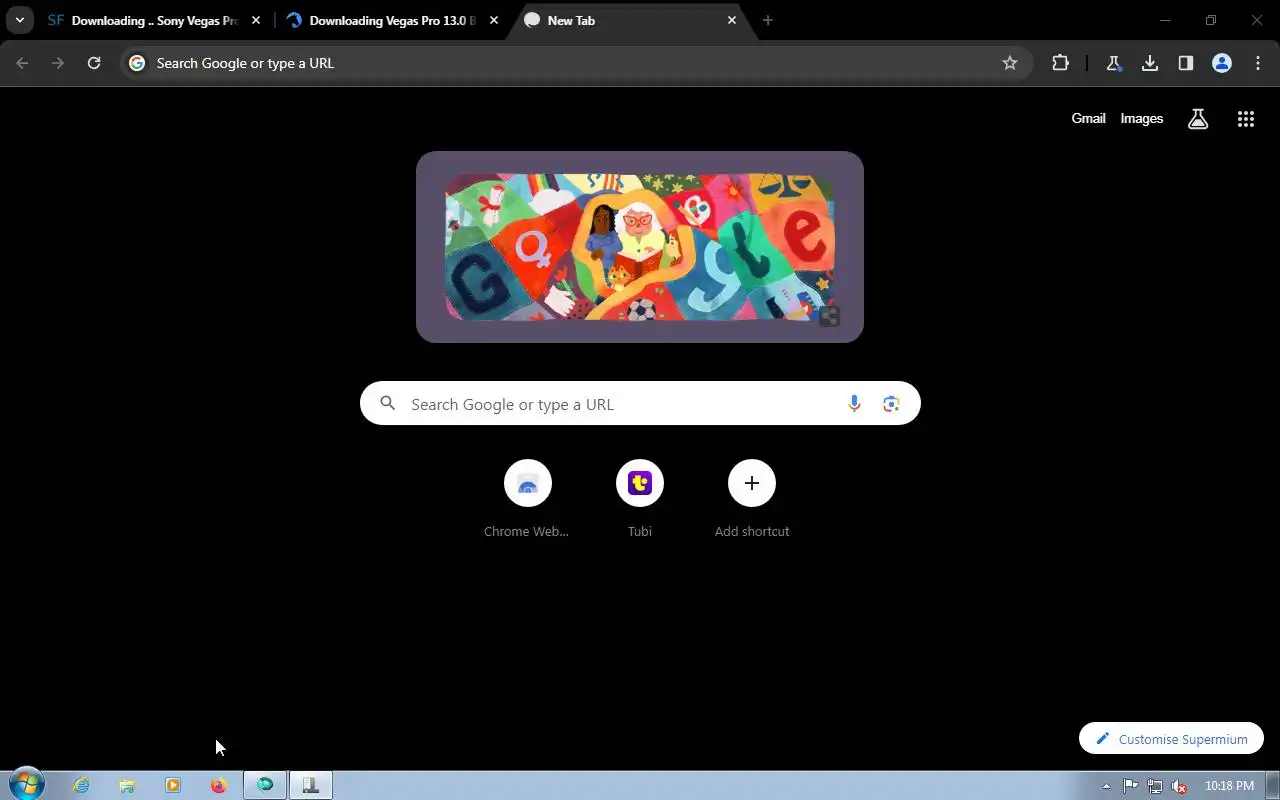Open the Images link
1280x800 pixels.
pyautogui.click(x=1141, y=118)
